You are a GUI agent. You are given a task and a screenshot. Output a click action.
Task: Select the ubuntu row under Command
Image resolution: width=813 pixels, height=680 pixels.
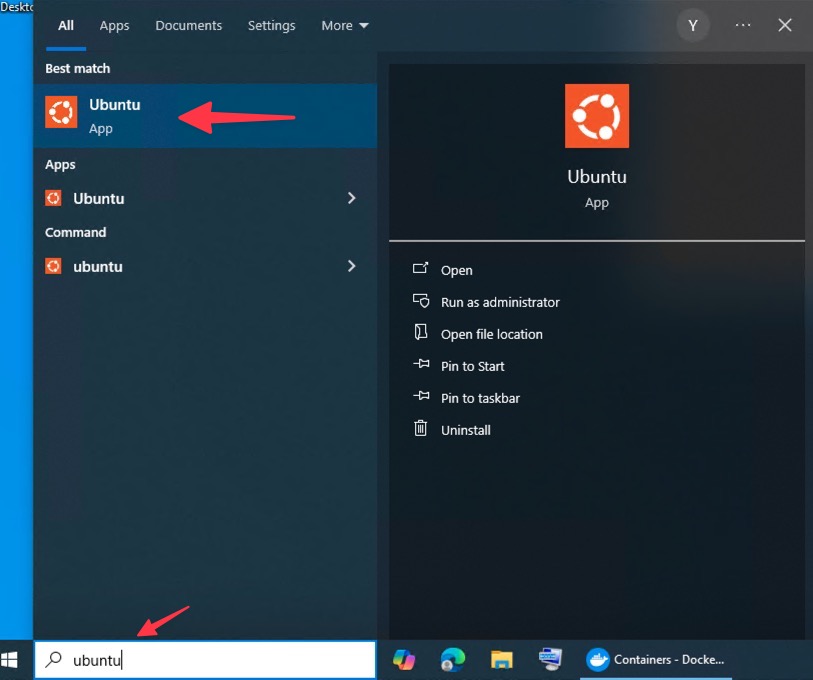tap(205, 266)
